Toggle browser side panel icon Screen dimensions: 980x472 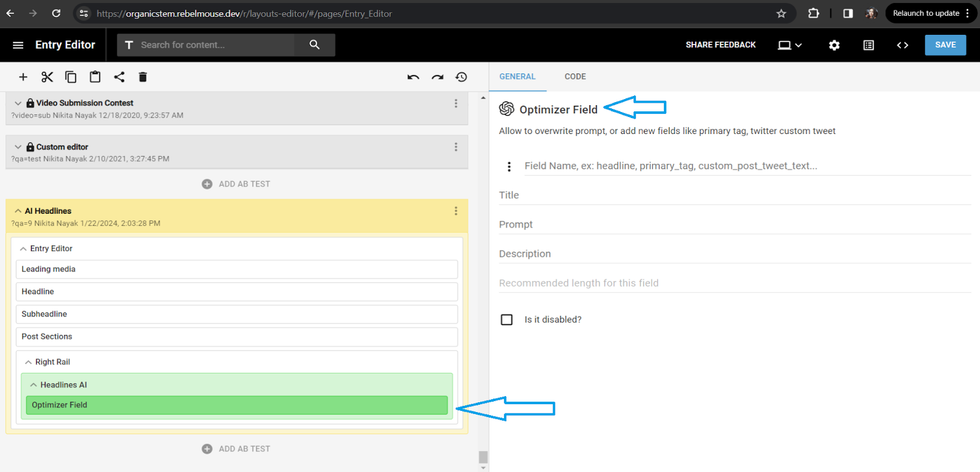tap(848, 13)
